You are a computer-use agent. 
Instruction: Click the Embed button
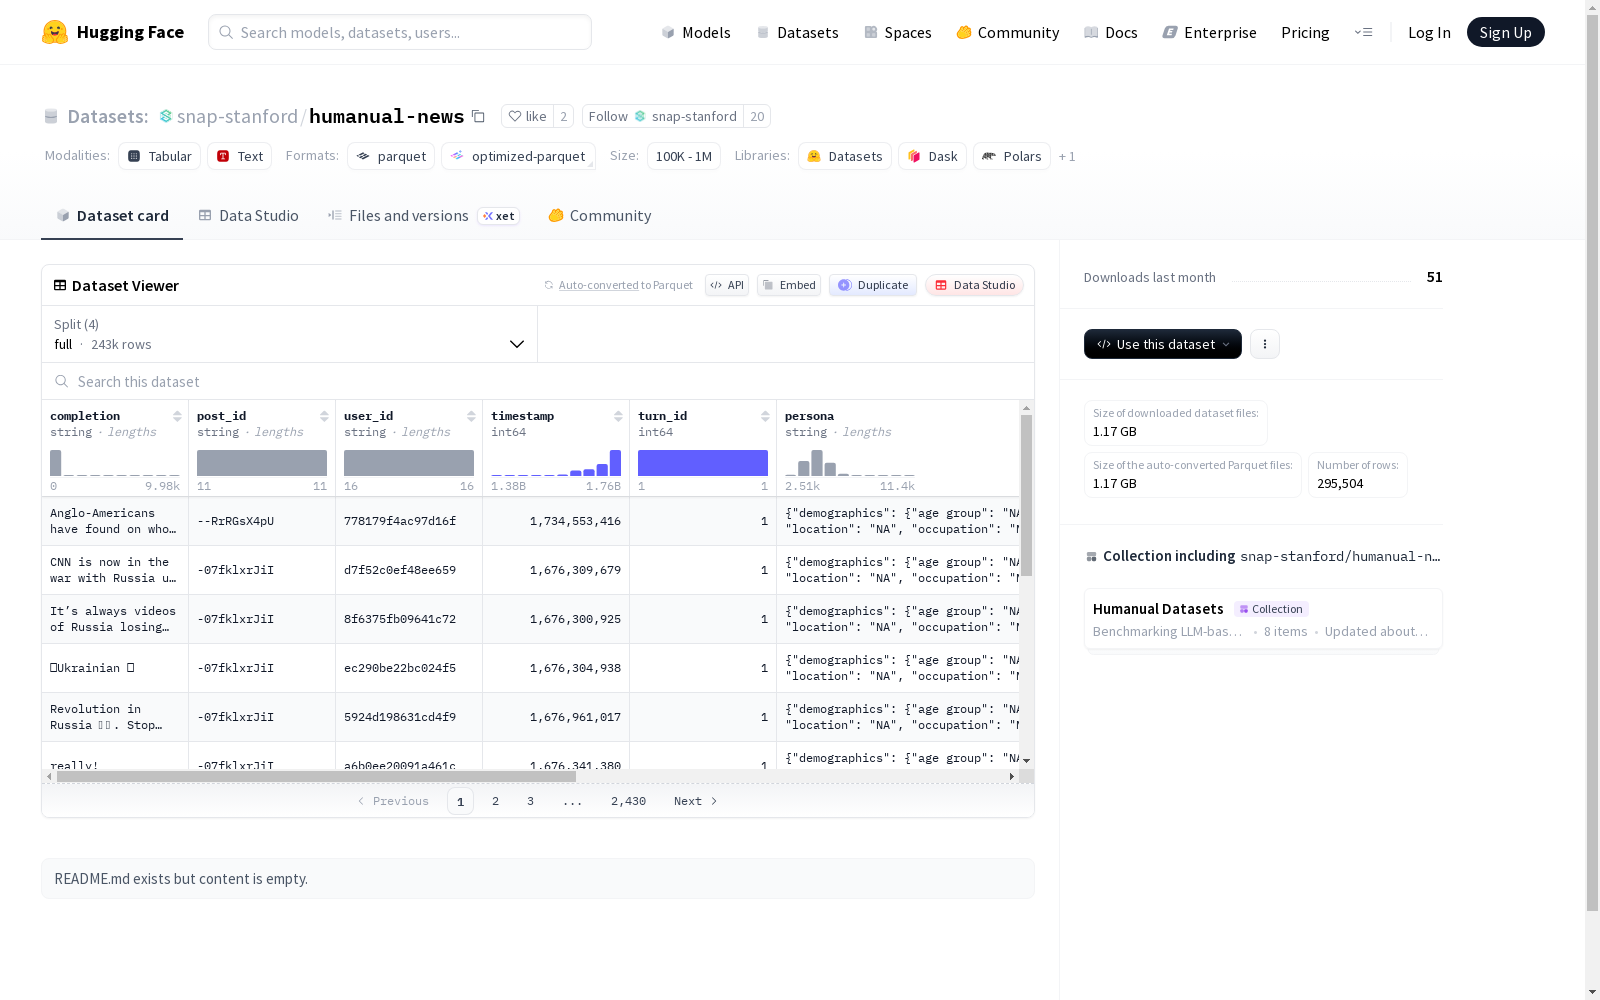coord(789,285)
